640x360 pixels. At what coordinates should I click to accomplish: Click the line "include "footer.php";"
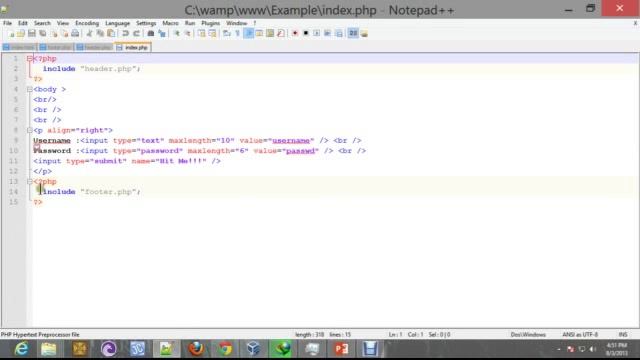click(91, 192)
